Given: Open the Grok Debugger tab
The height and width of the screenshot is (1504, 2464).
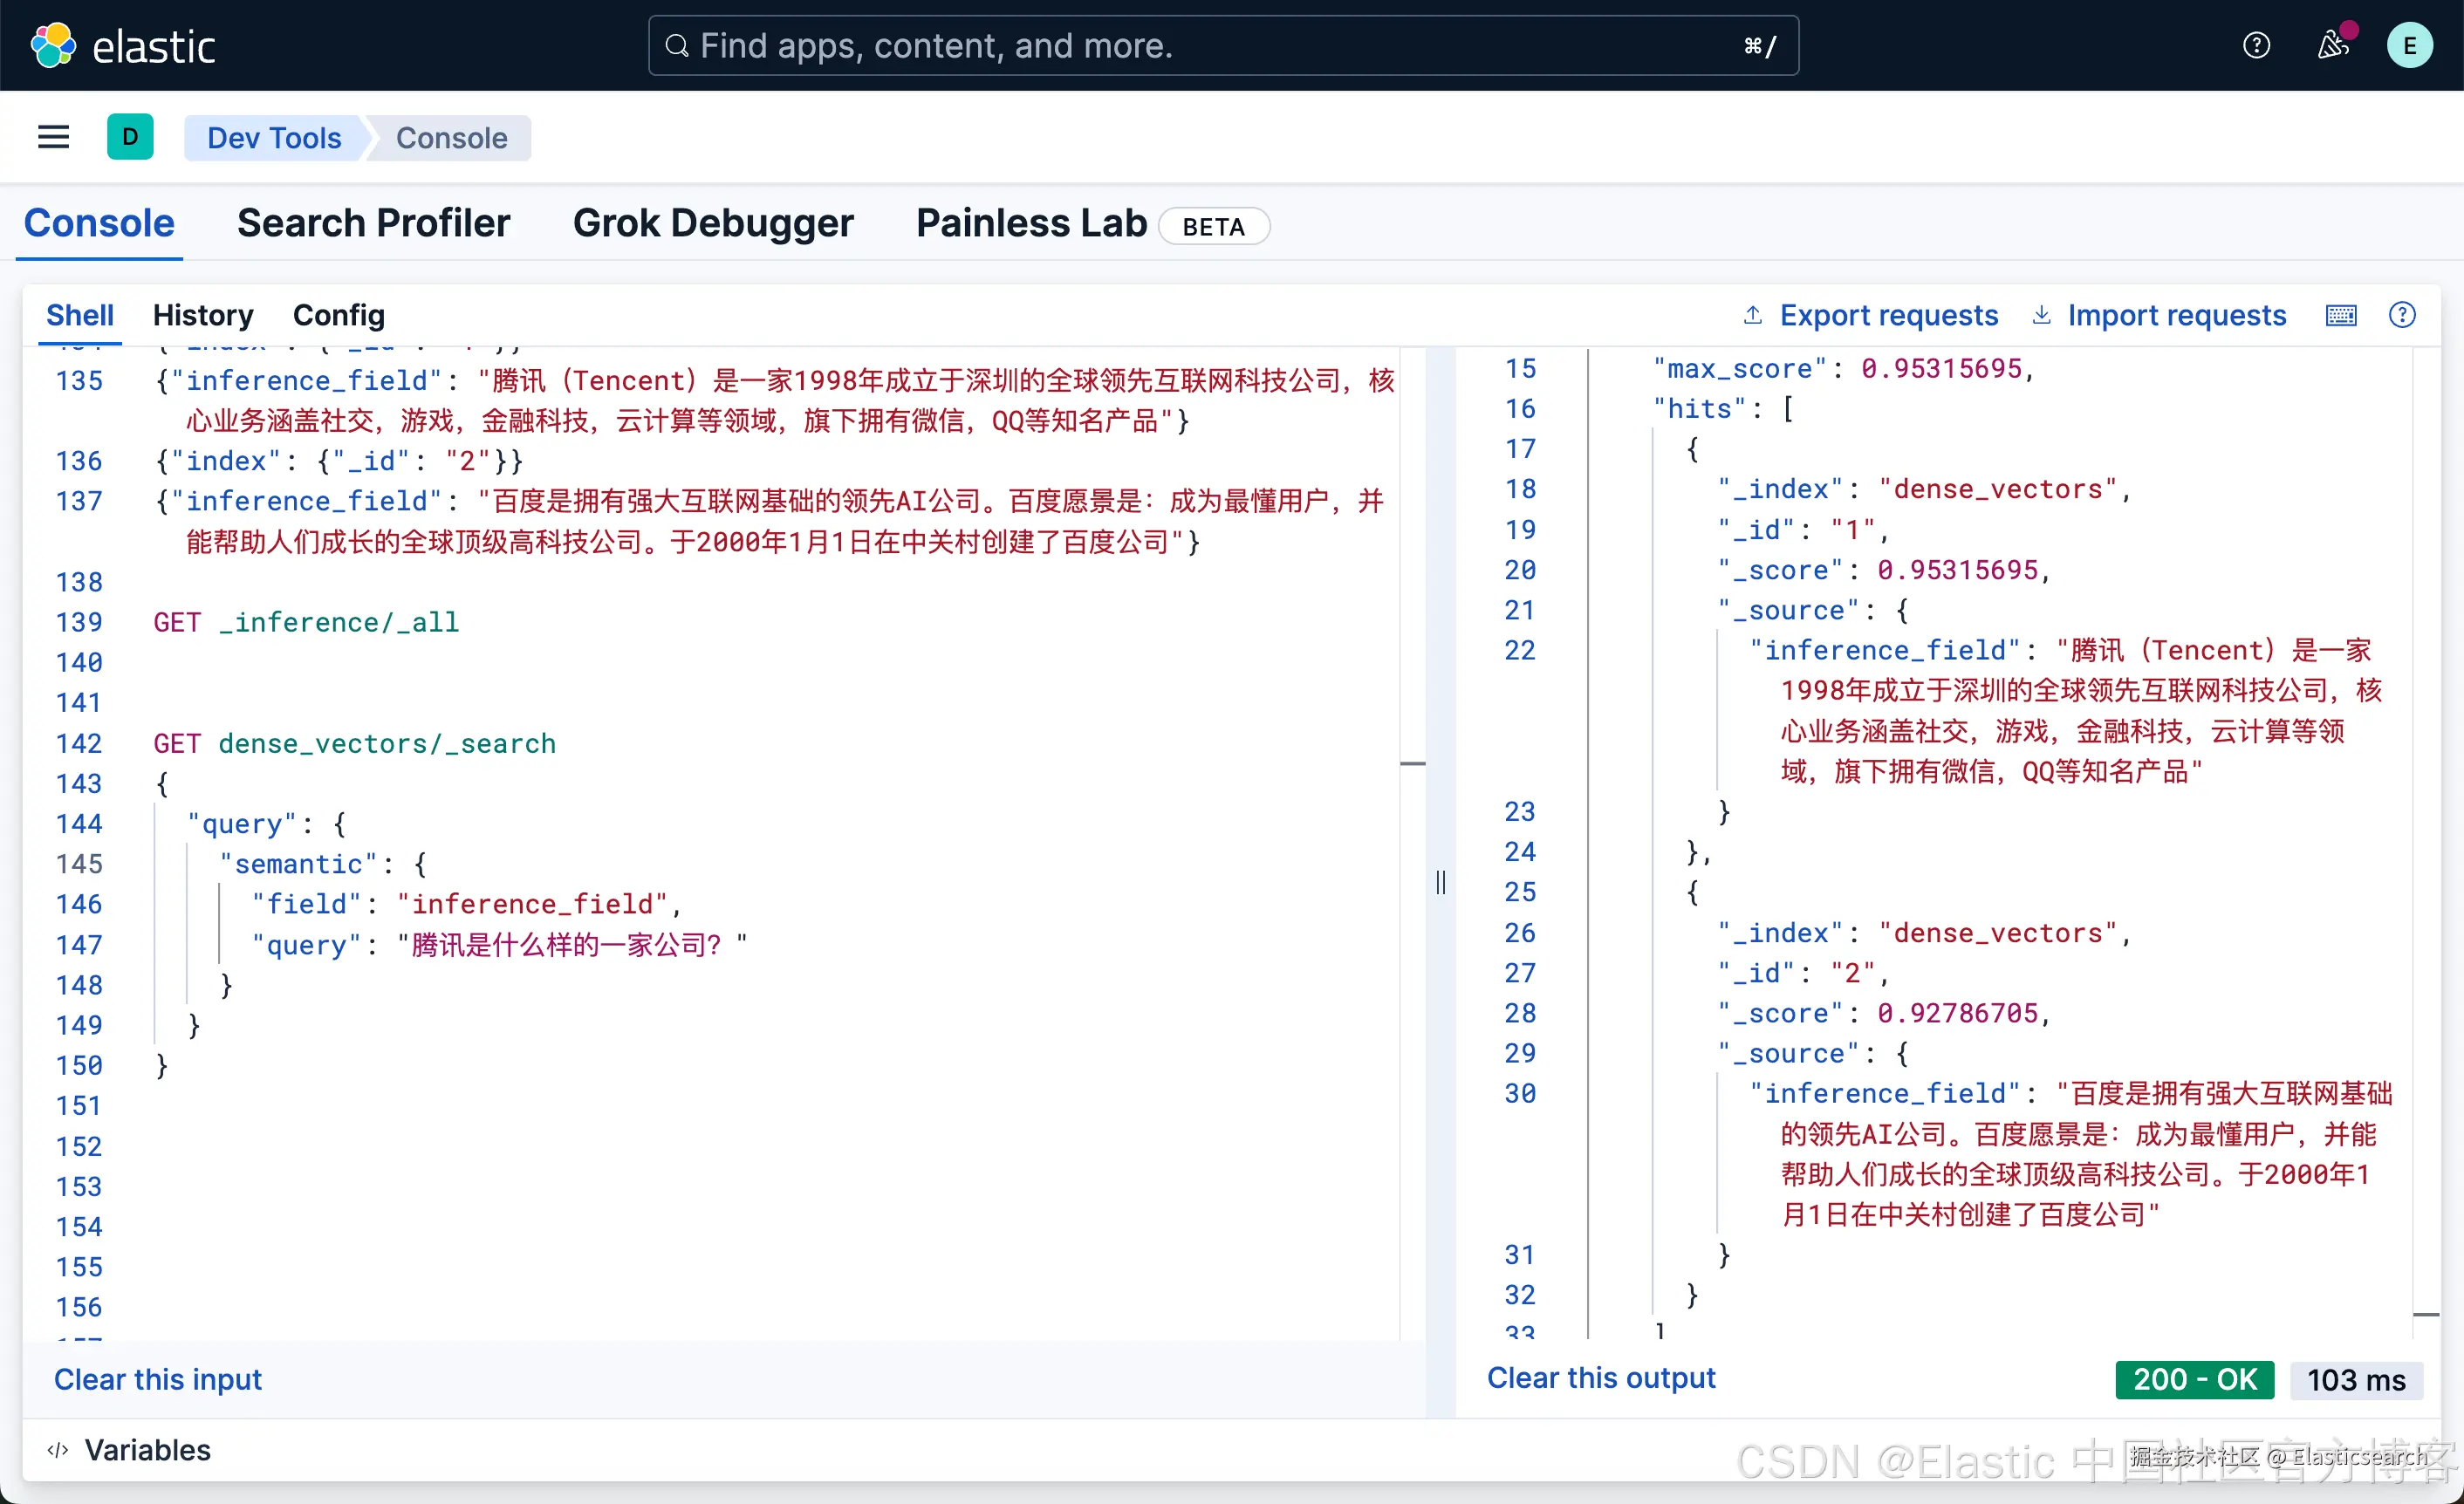Looking at the screenshot, I should tap(713, 223).
